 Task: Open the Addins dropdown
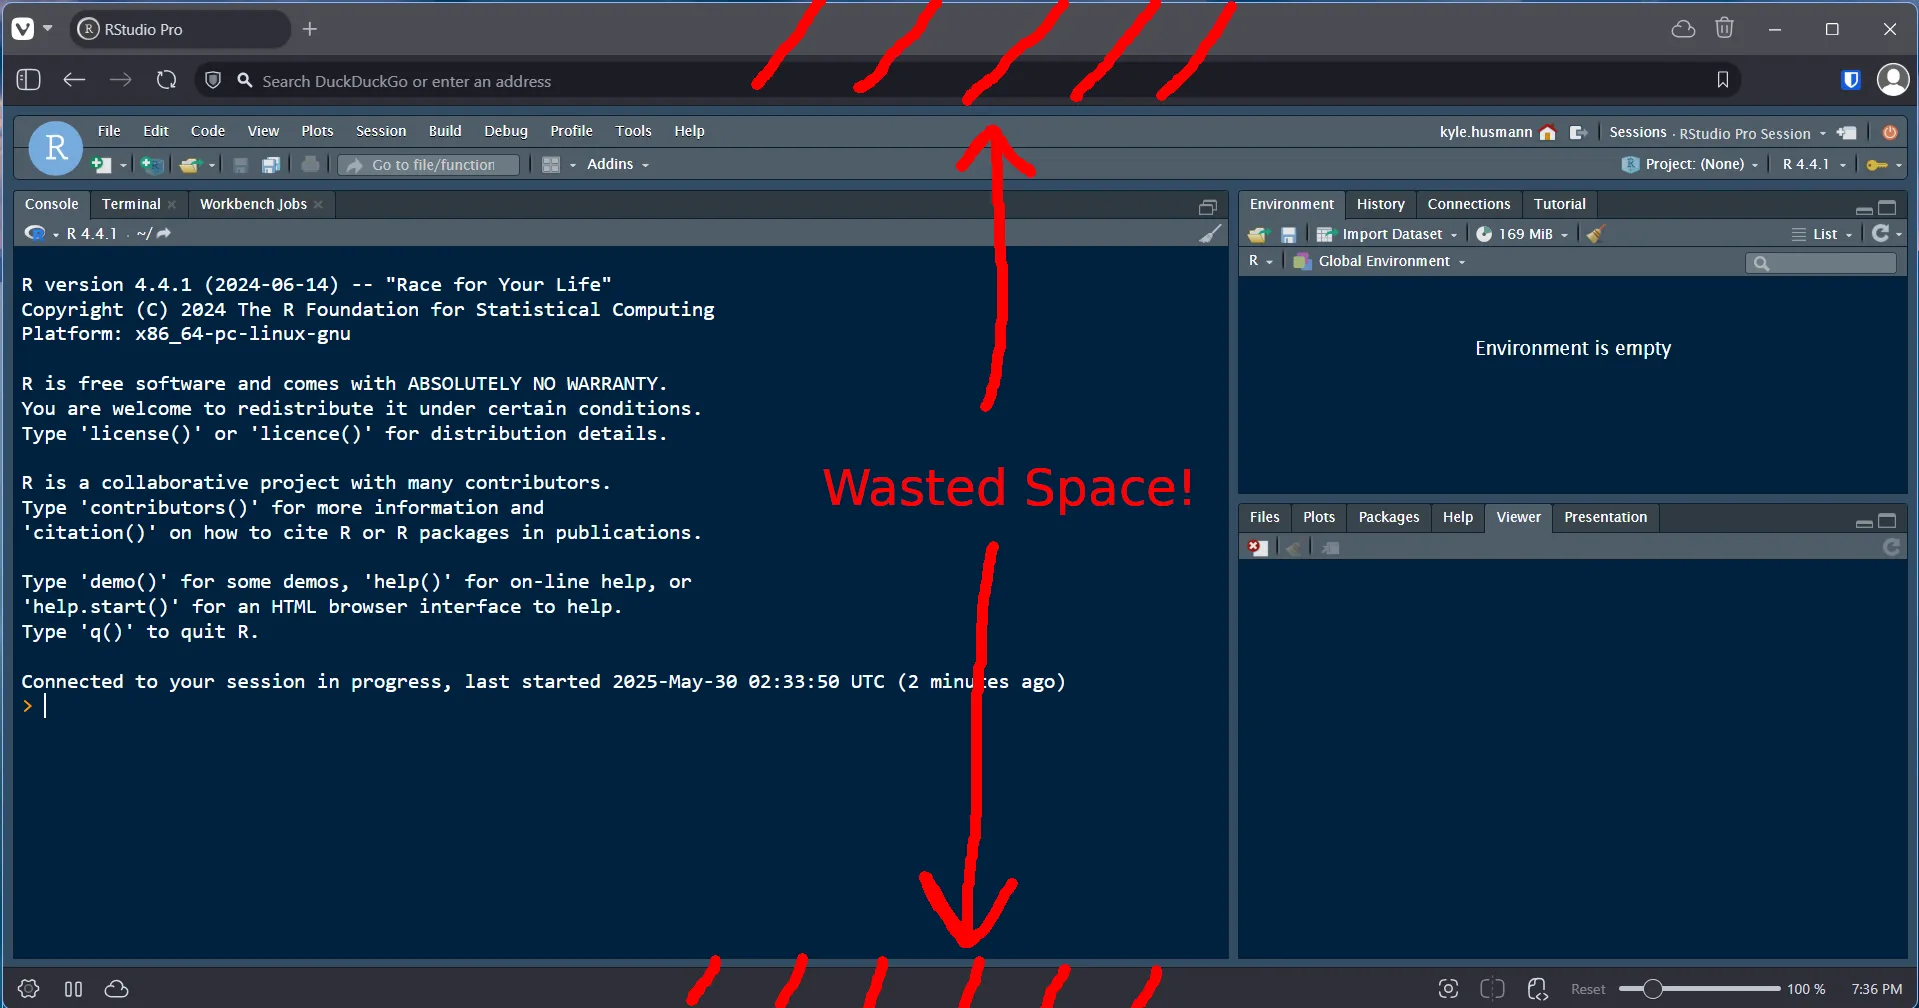click(617, 165)
